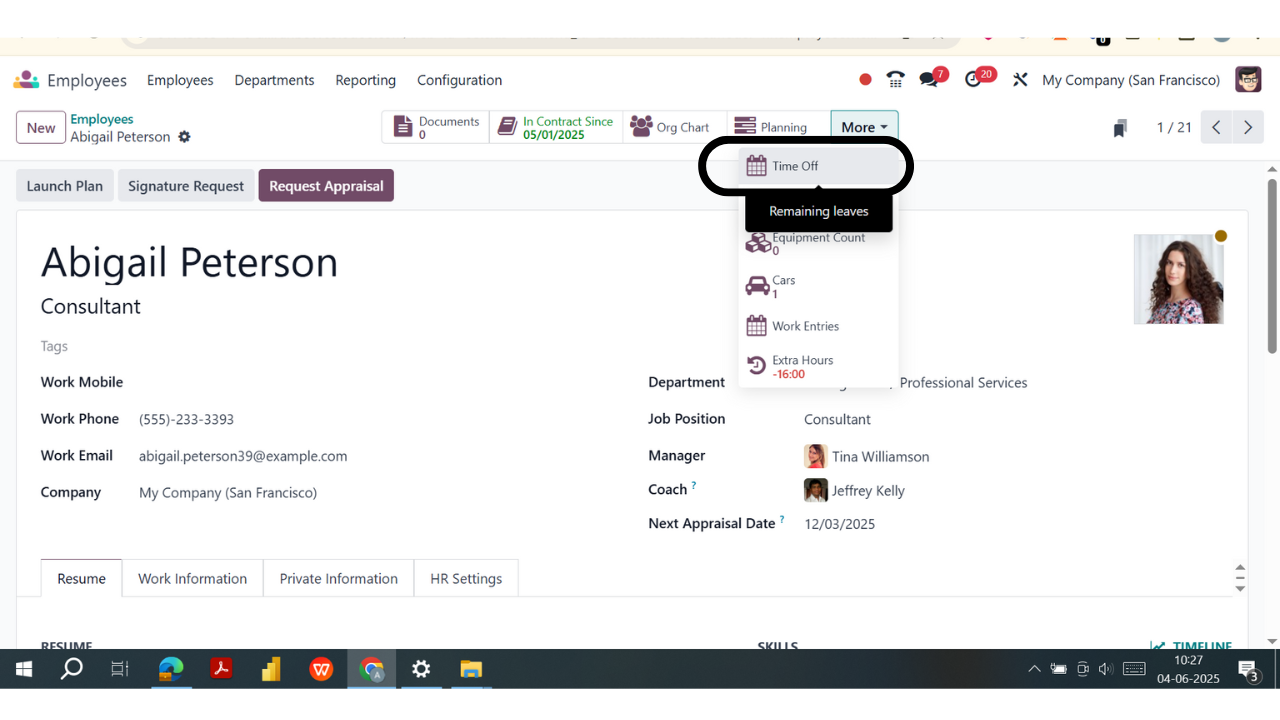Select Time Off from the More menu

pos(793,165)
